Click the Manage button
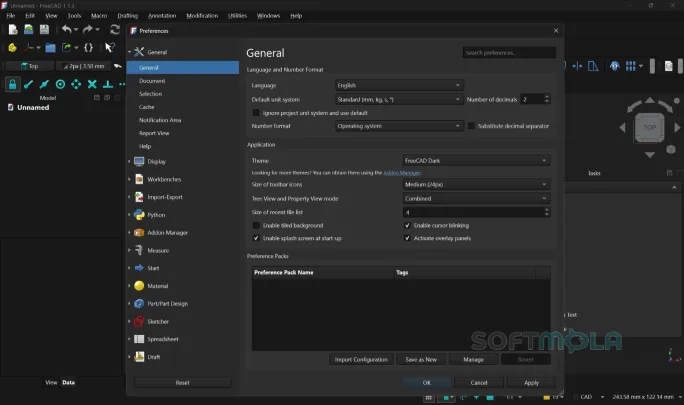The width and height of the screenshot is (684, 405). (x=473, y=360)
